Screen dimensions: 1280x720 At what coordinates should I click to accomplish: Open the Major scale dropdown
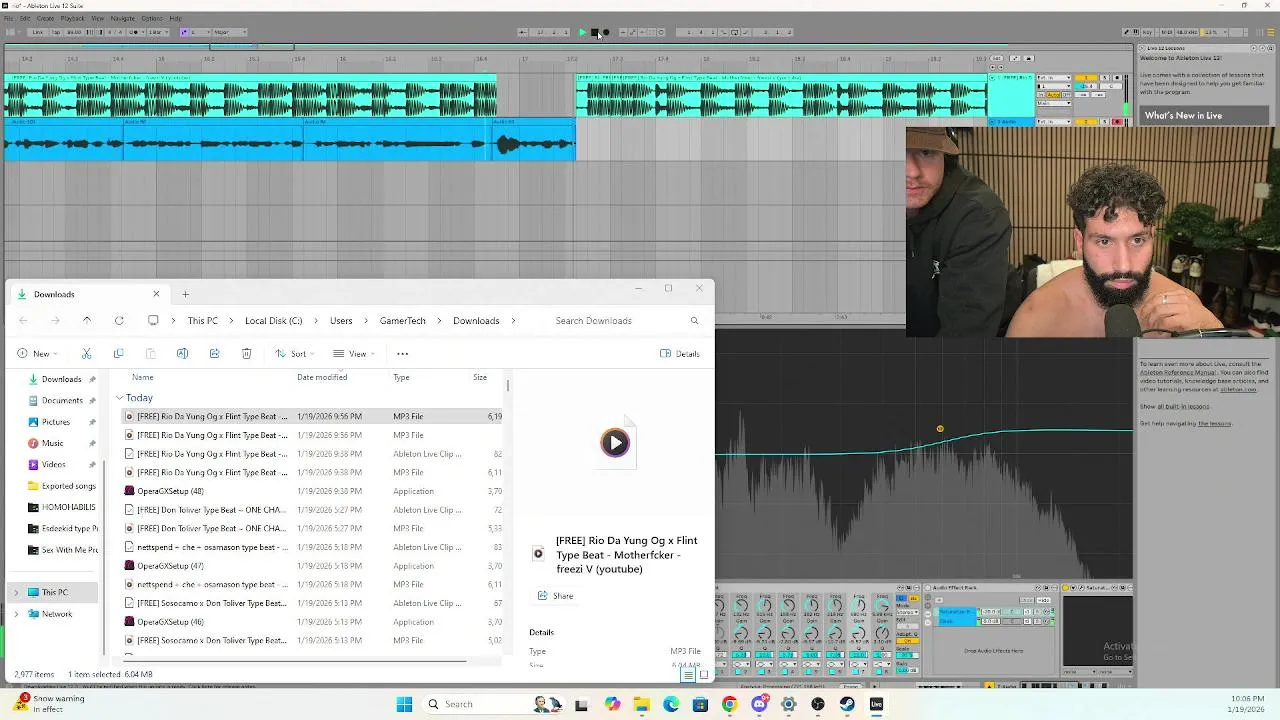tap(230, 32)
